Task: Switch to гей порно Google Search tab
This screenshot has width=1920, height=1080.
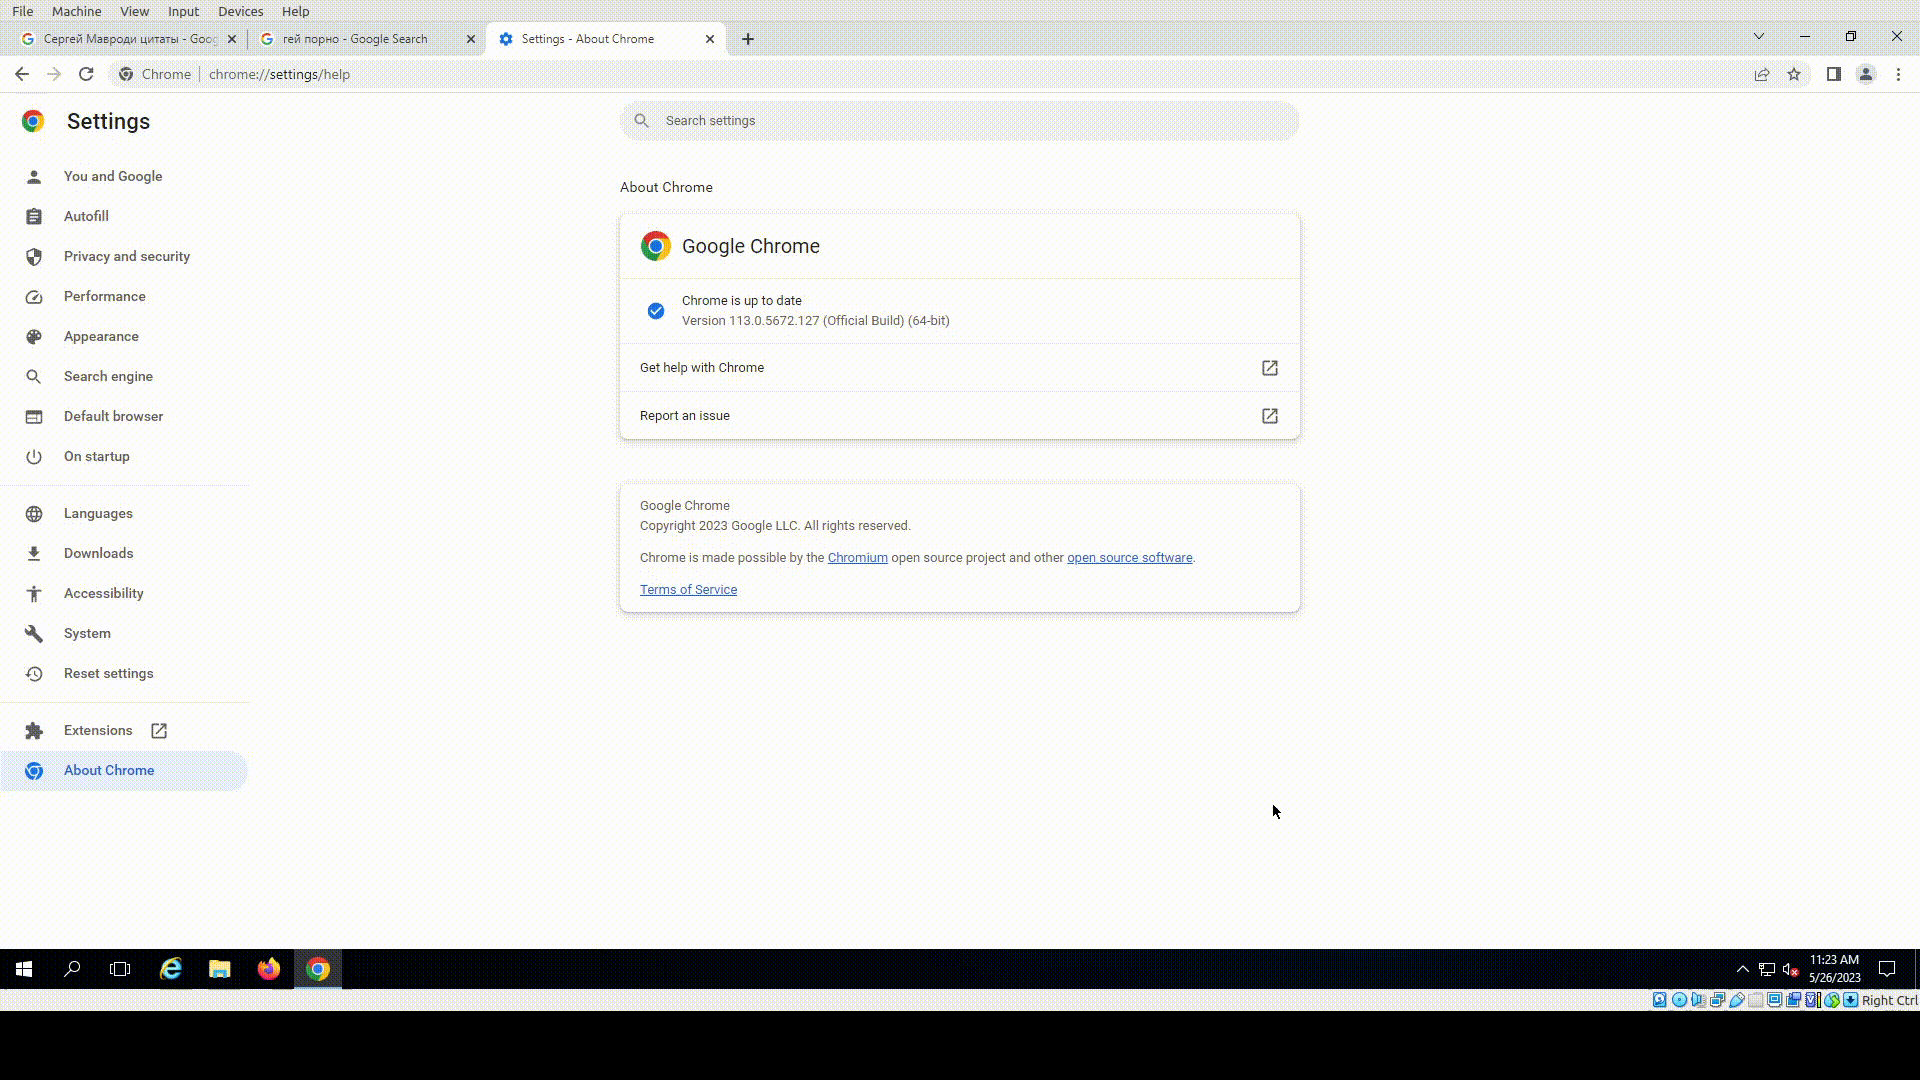Action: click(355, 39)
